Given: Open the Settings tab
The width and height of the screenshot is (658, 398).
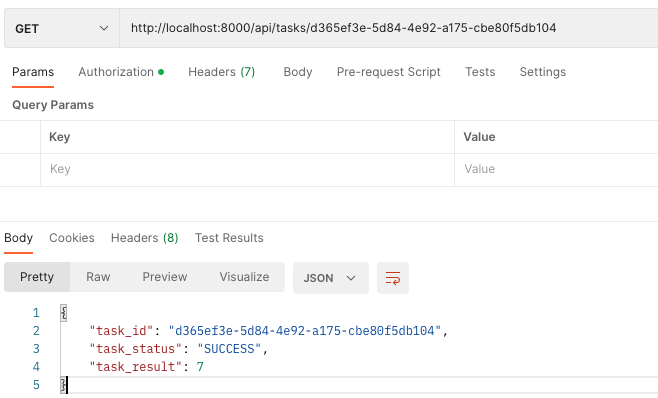Looking at the screenshot, I should pos(543,72).
